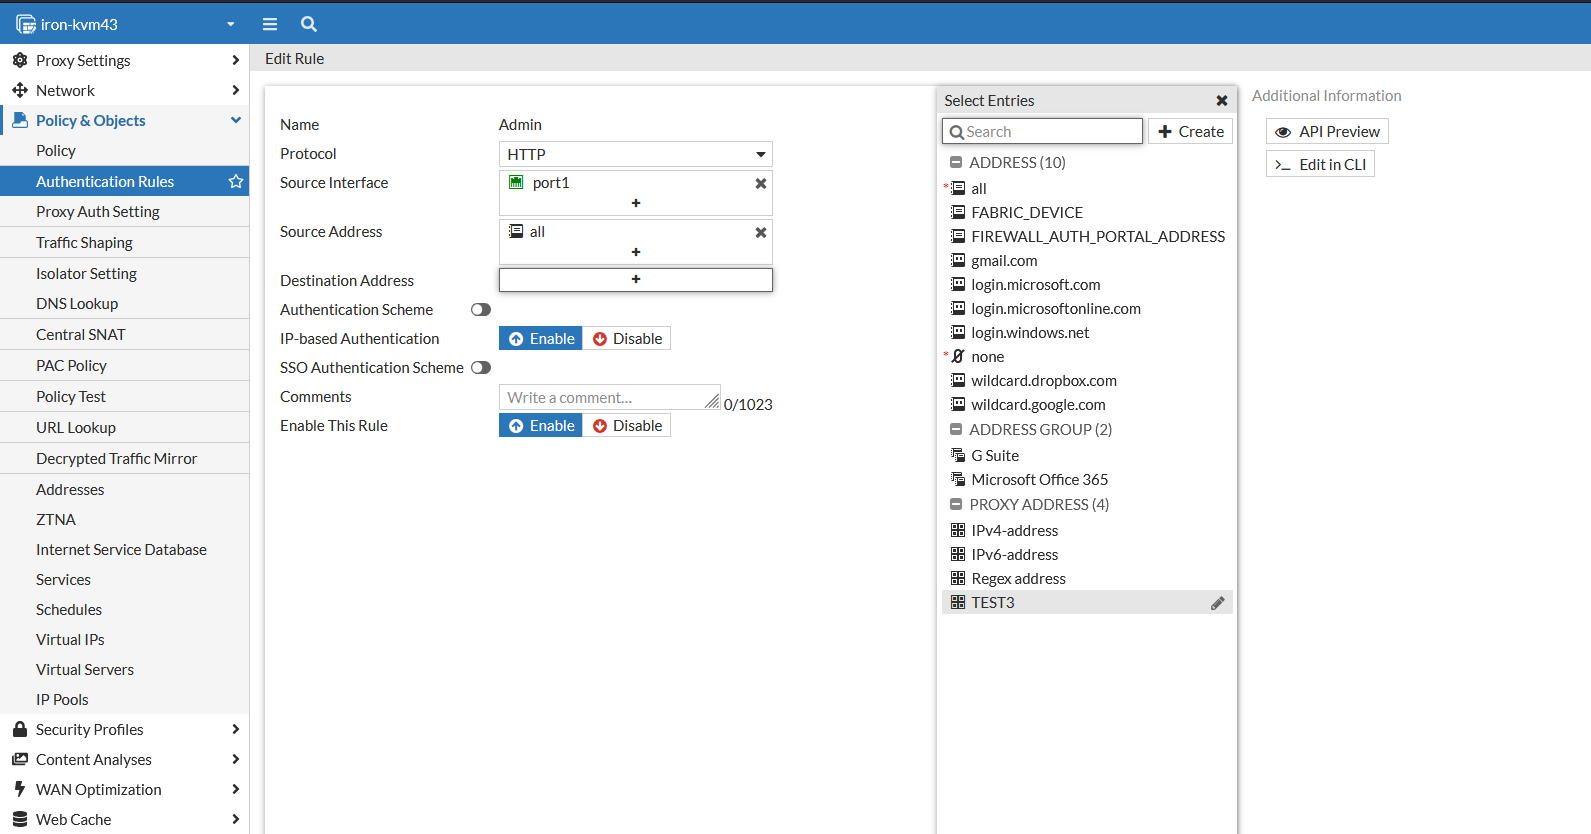Favorite Authentication Rules with the star icon
Image resolution: width=1591 pixels, height=834 pixels.
tap(236, 181)
